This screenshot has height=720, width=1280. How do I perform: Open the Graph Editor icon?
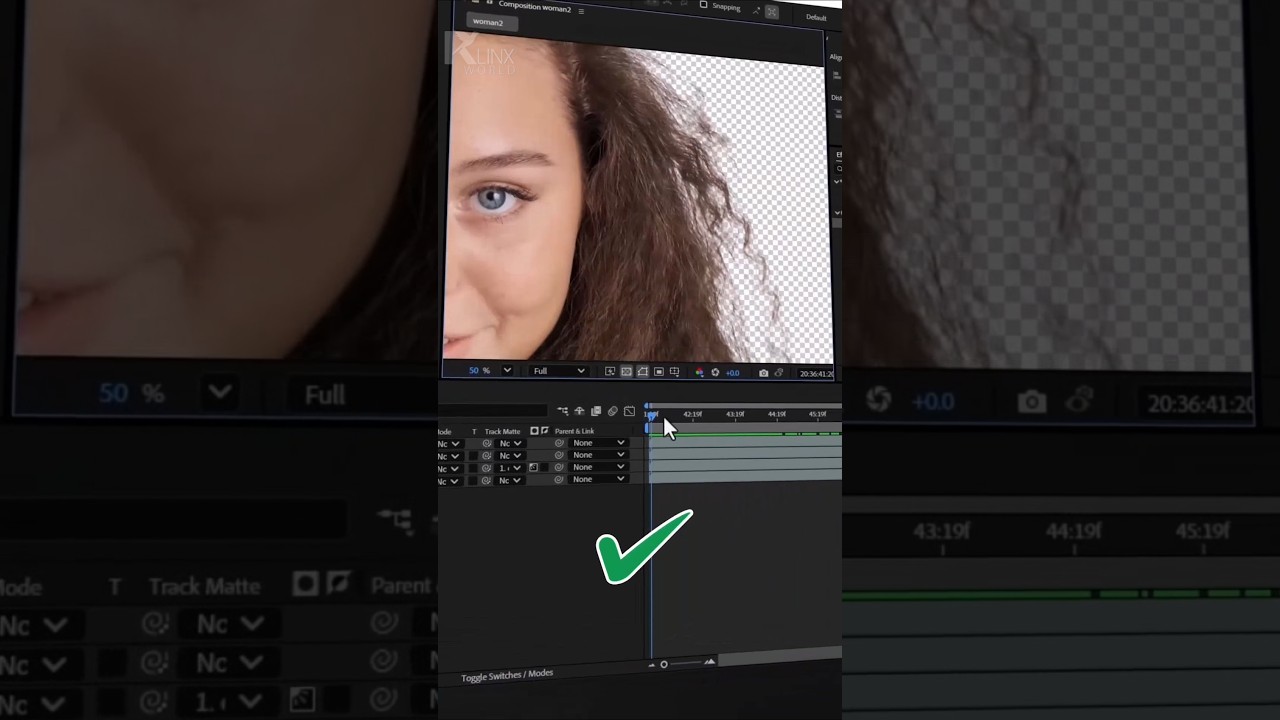629,411
